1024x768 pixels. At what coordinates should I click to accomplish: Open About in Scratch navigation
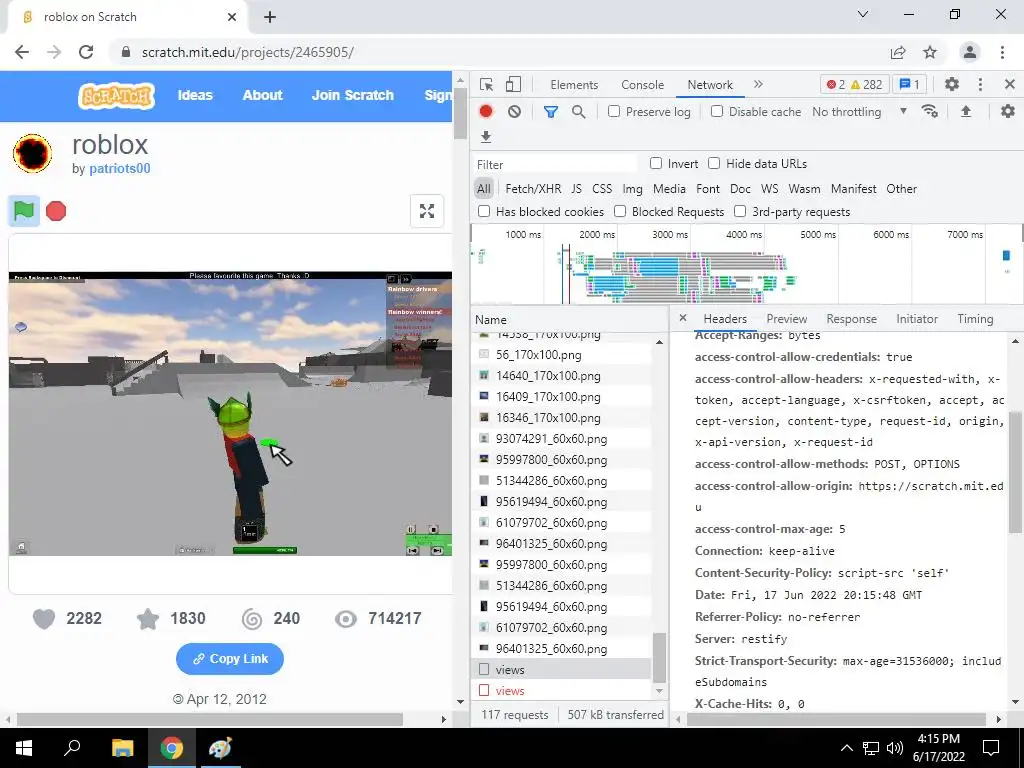point(263,95)
